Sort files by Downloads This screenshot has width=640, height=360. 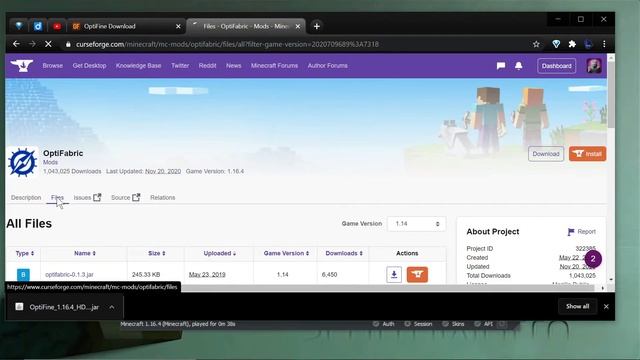[x=344, y=253]
